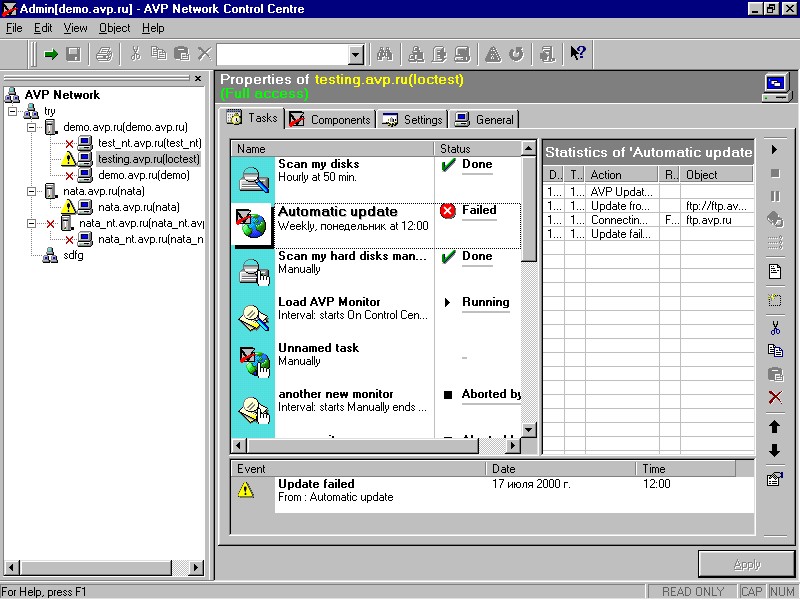Click the Failed status link for Automatic update

pyautogui.click(x=479, y=210)
